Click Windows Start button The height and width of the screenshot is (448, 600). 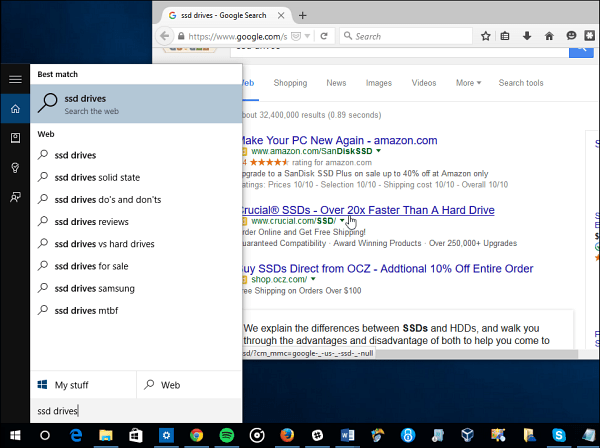click(x=15, y=435)
